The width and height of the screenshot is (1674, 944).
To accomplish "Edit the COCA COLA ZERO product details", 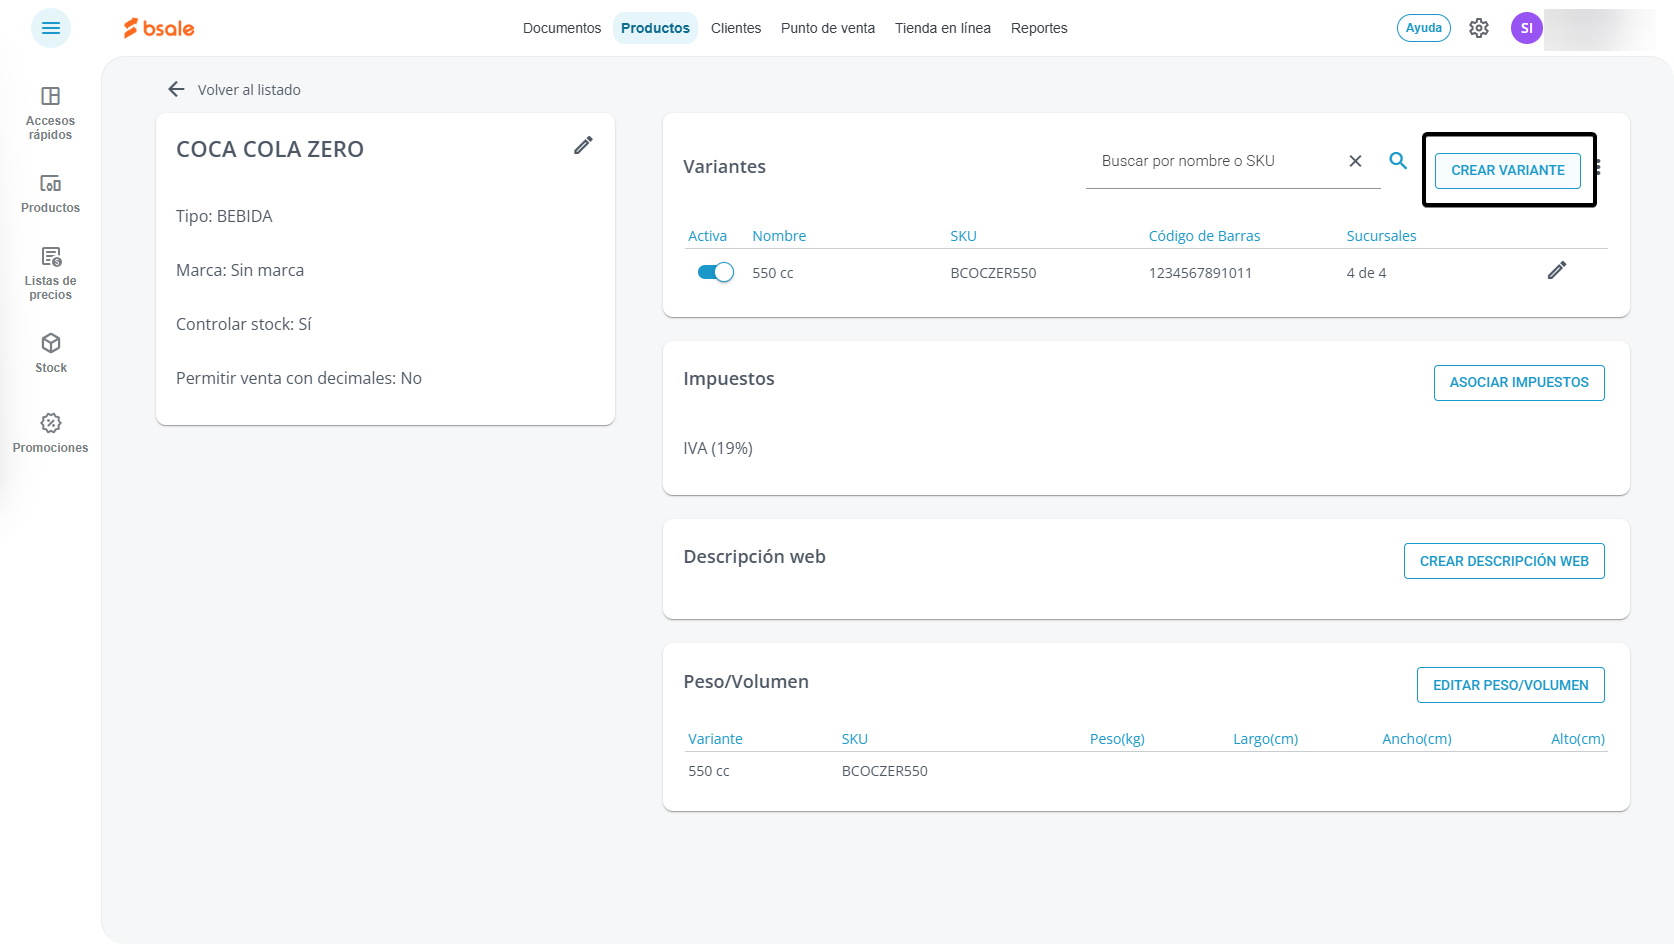I will point(583,146).
